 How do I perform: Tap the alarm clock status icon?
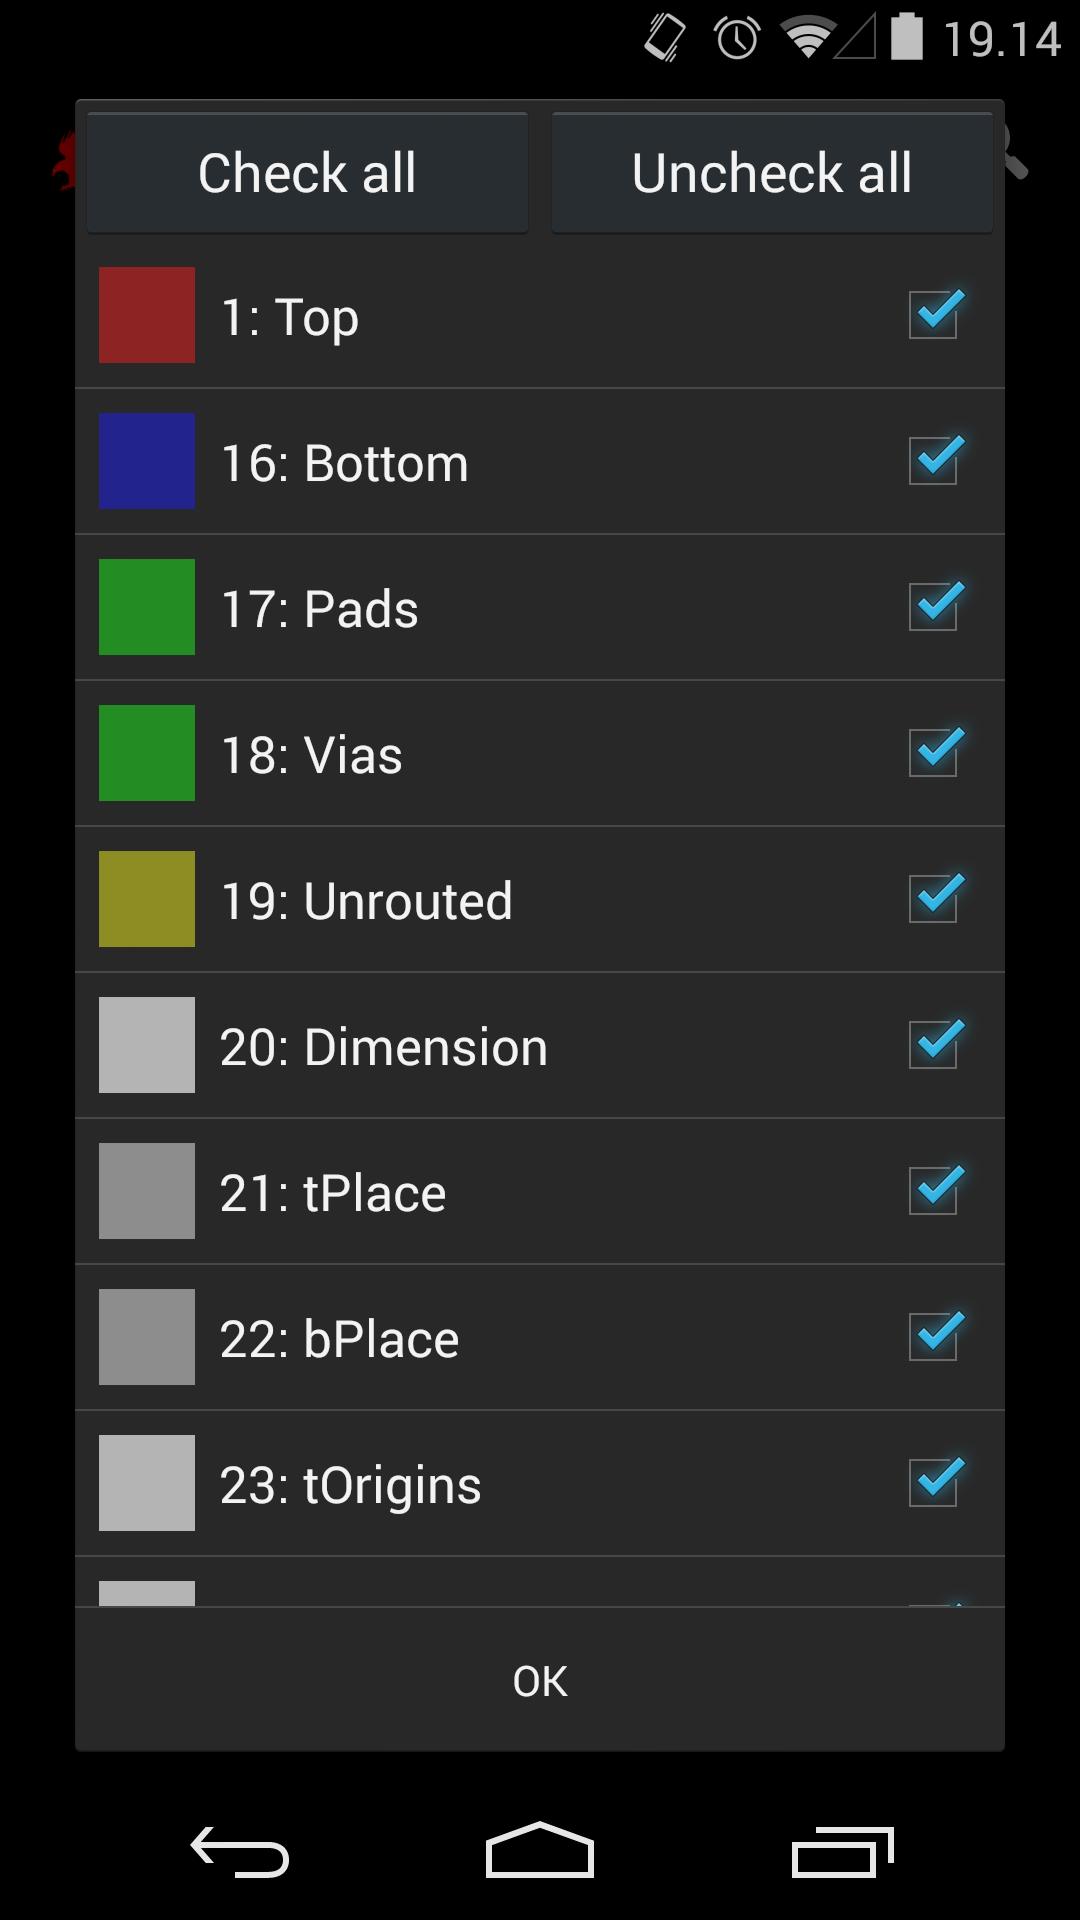click(x=737, y=39)
